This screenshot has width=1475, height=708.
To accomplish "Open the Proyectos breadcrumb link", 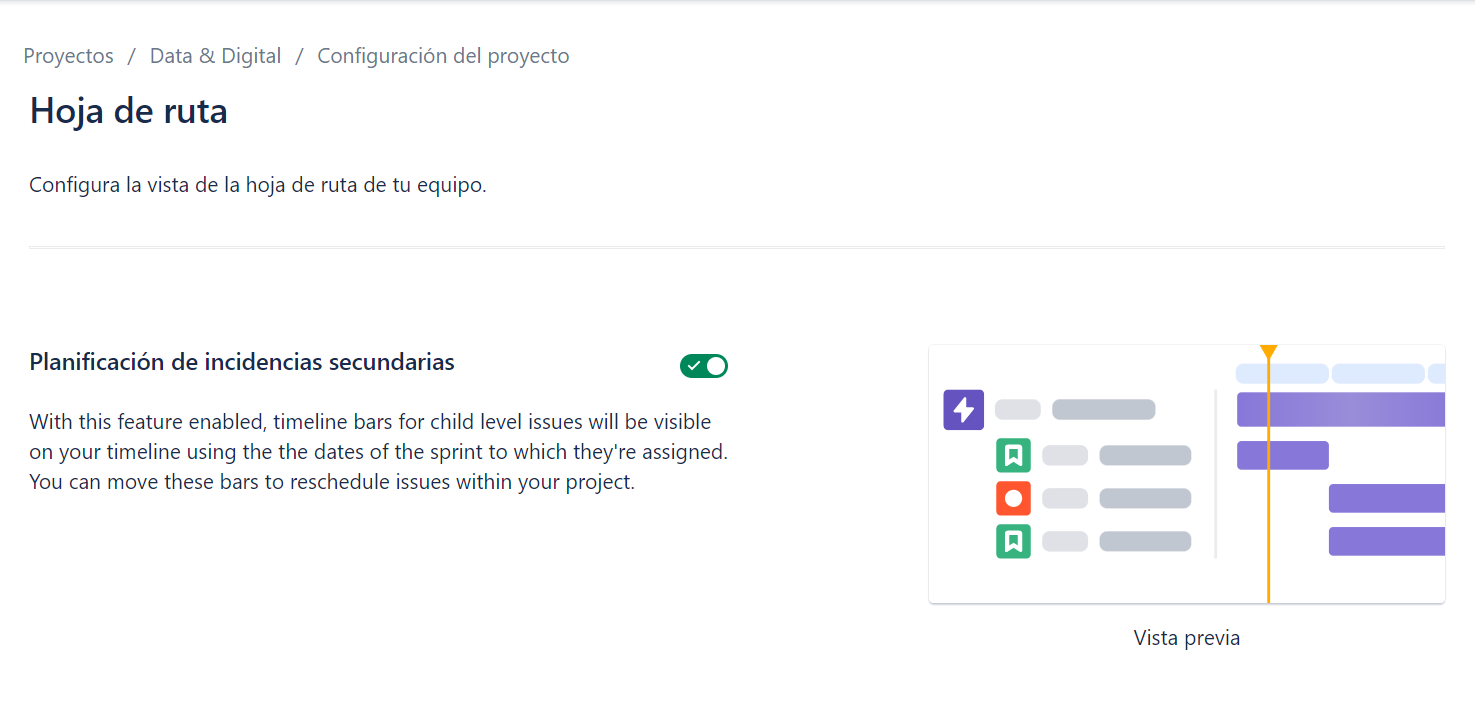I will [69, 56].
